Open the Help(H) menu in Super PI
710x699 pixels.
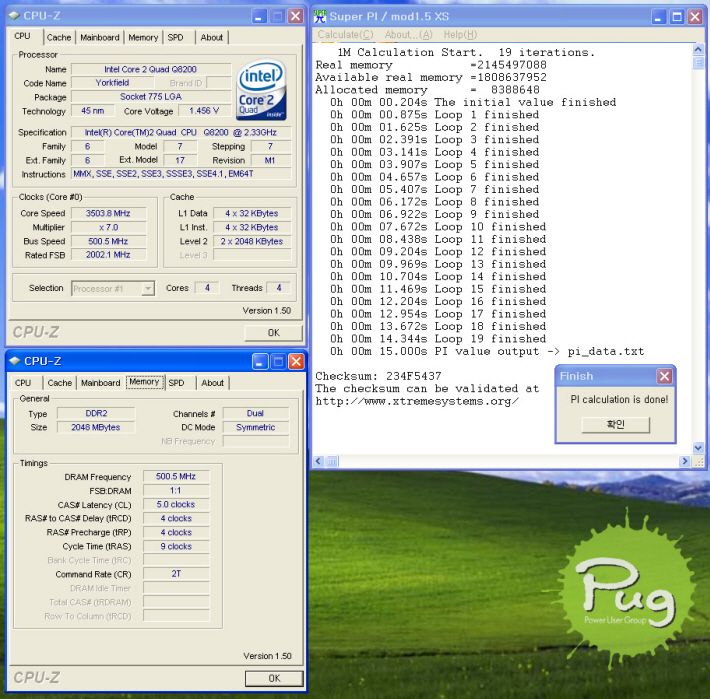pos(460,35)
